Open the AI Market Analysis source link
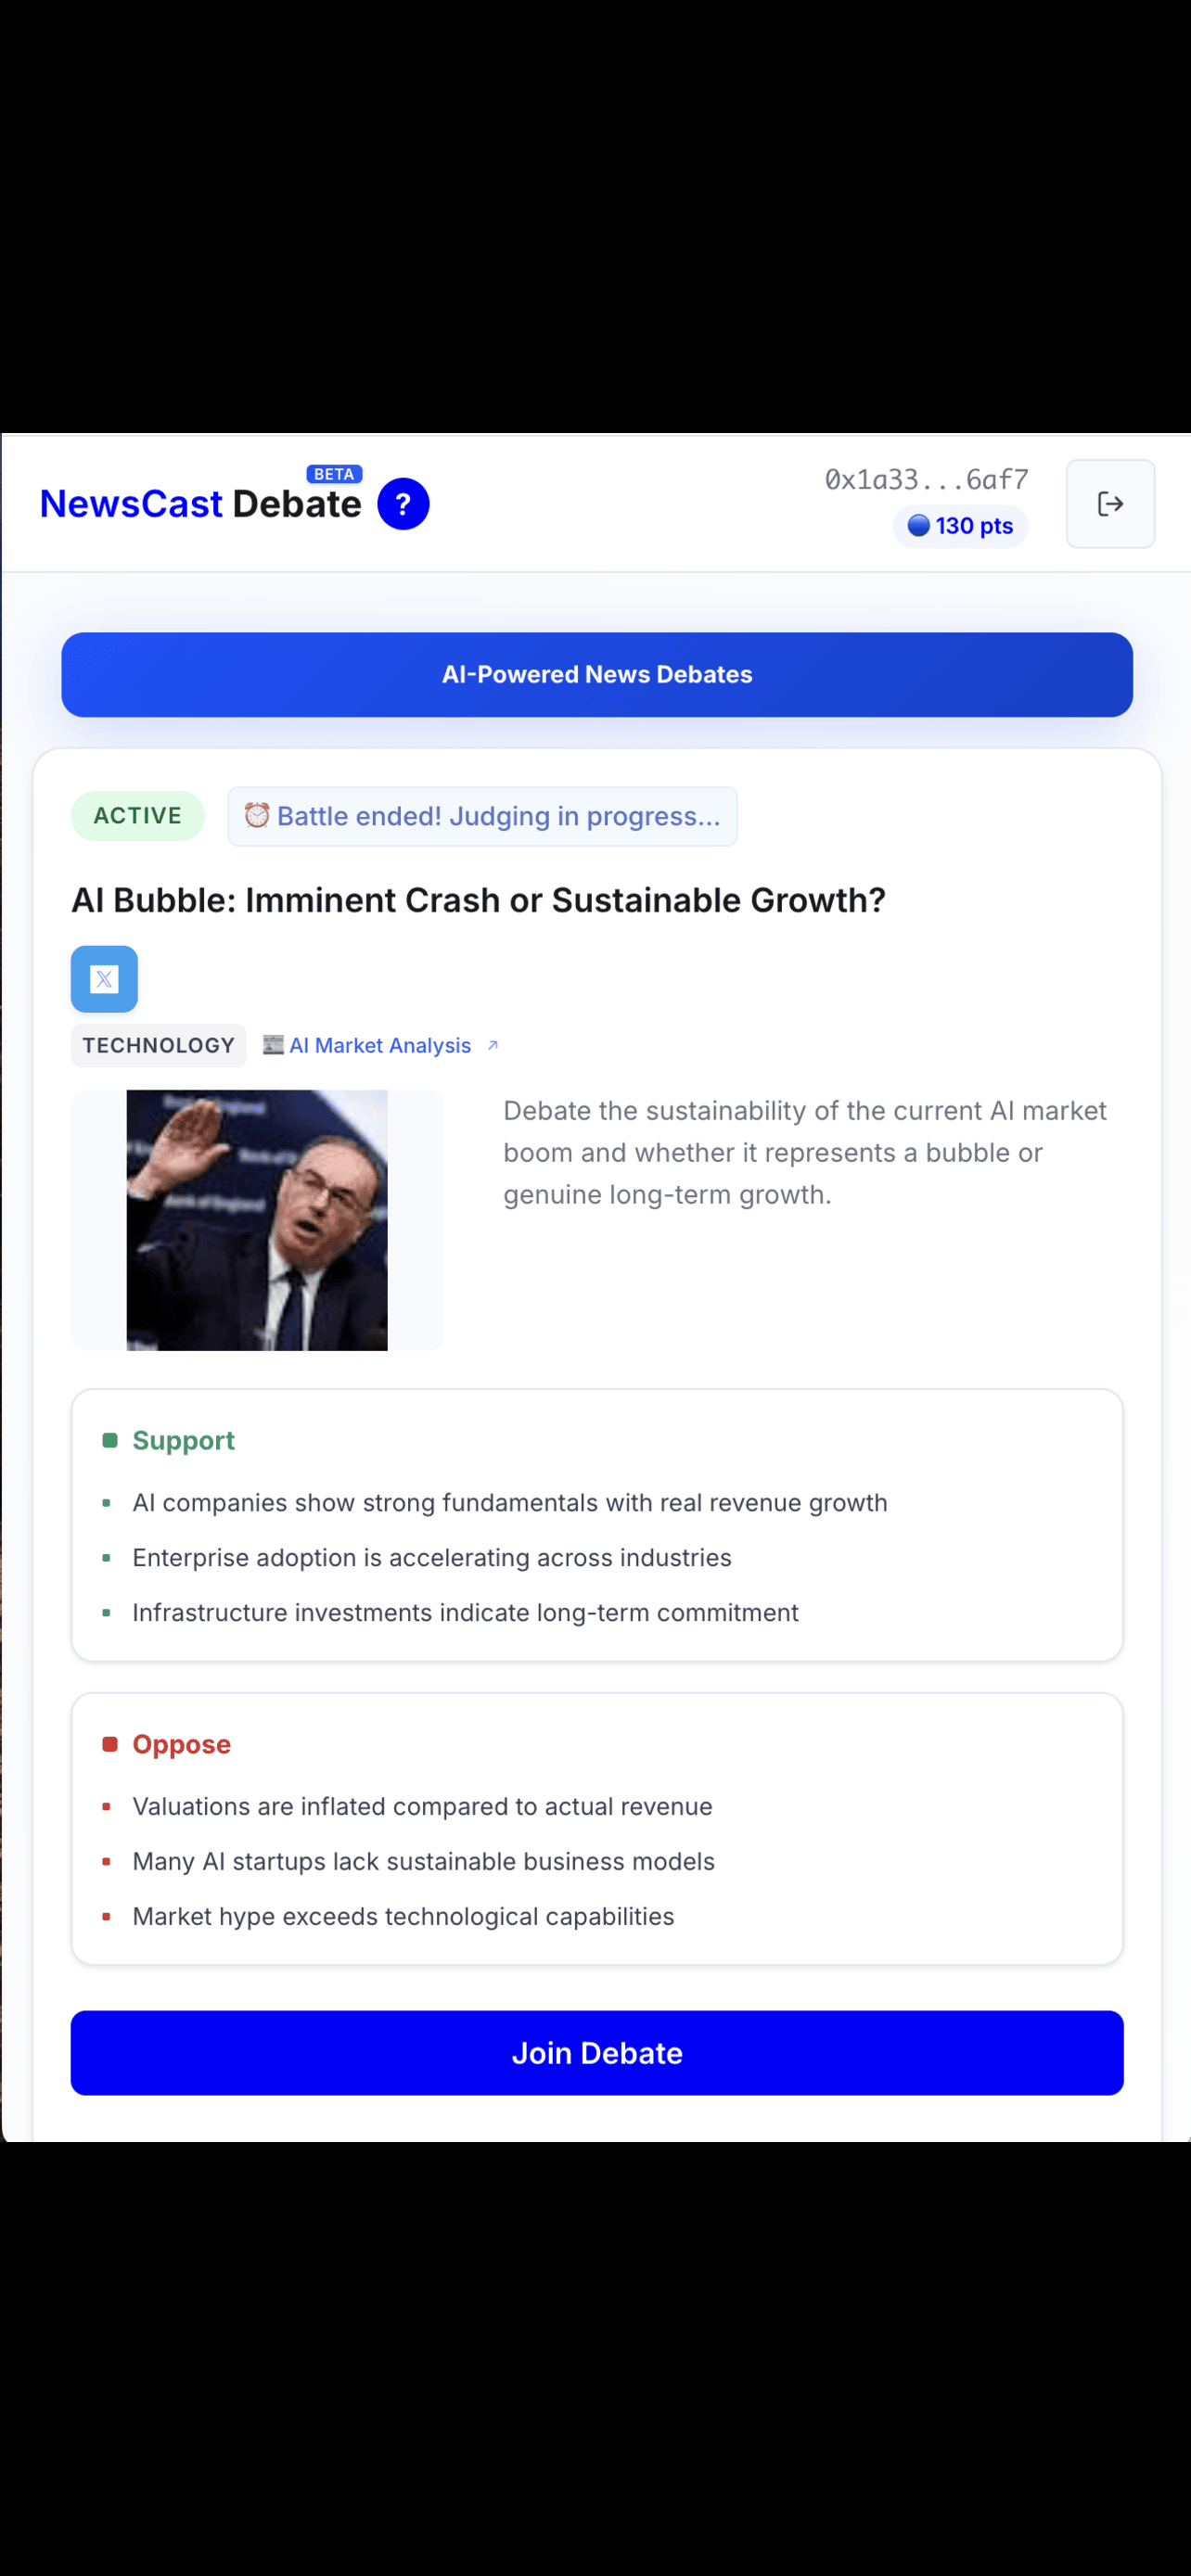The width and height of the screenshot is (1191, 2576). click(380, 1046)
